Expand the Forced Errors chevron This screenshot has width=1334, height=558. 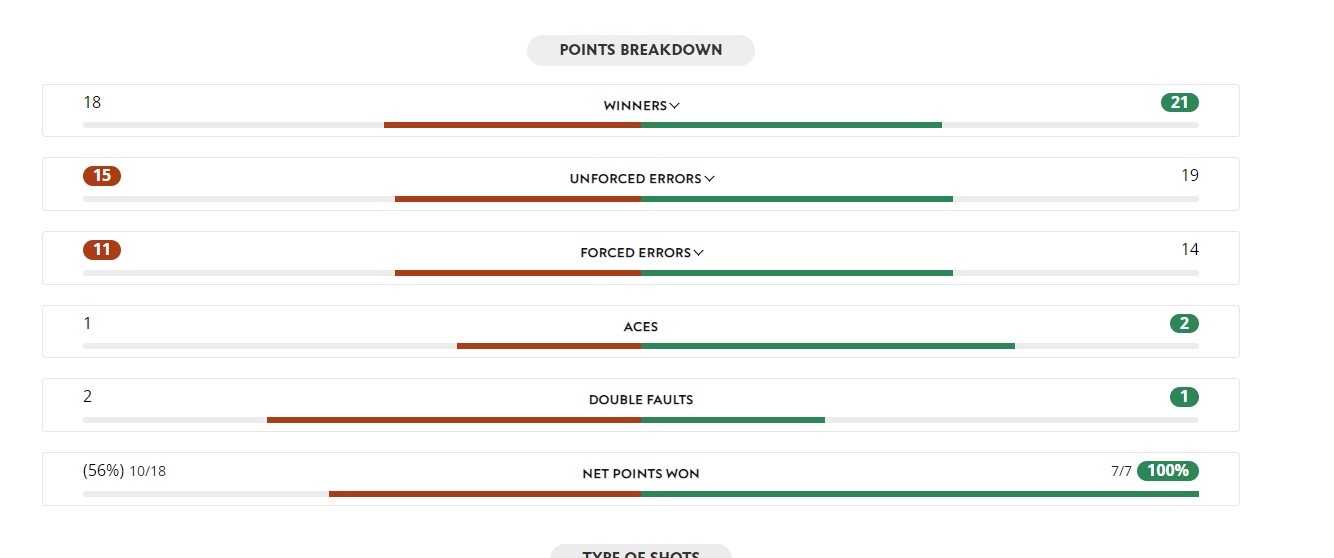click(698, 253)
